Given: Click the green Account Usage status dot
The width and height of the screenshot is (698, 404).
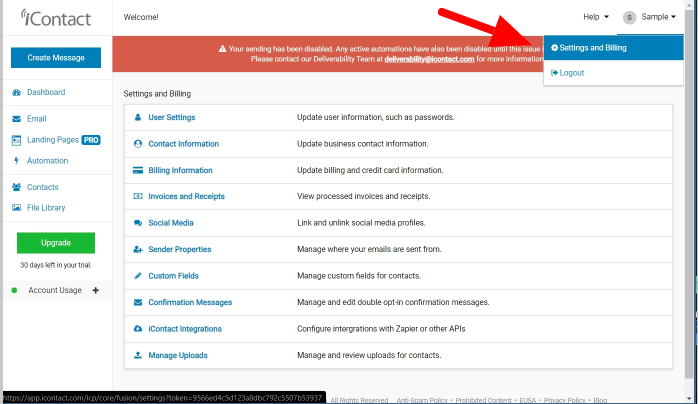Looking at the screenshot, I should click(x=14, y=290).
